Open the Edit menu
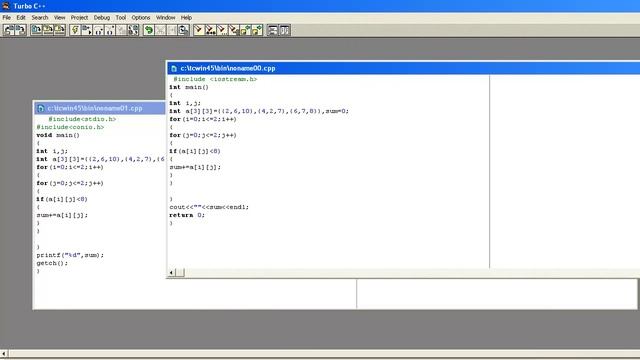640x360 pixels. coord(21,18)
